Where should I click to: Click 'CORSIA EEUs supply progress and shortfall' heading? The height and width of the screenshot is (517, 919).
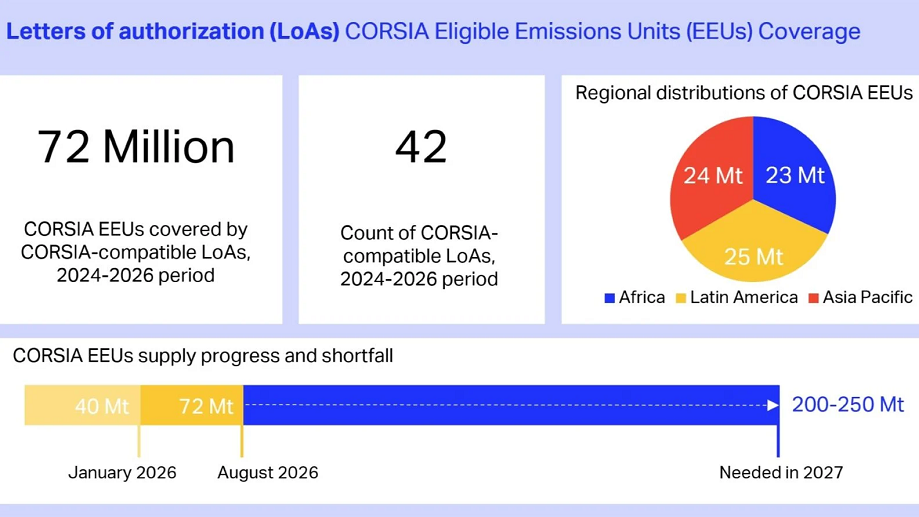pyautogui.click(x=203, y=356)
